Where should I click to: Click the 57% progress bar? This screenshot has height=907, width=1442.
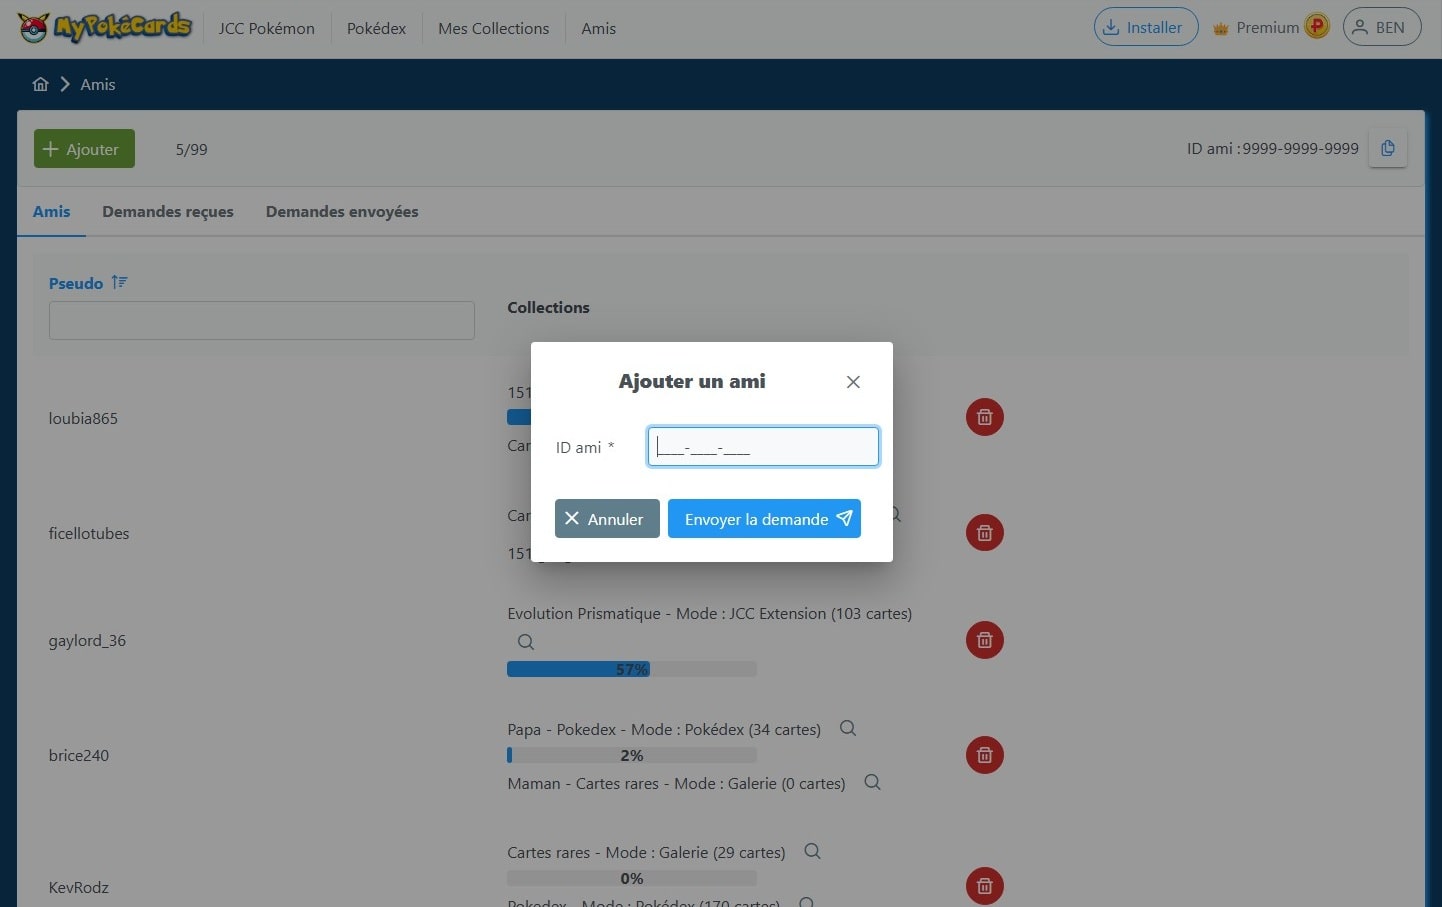(631, 669)
